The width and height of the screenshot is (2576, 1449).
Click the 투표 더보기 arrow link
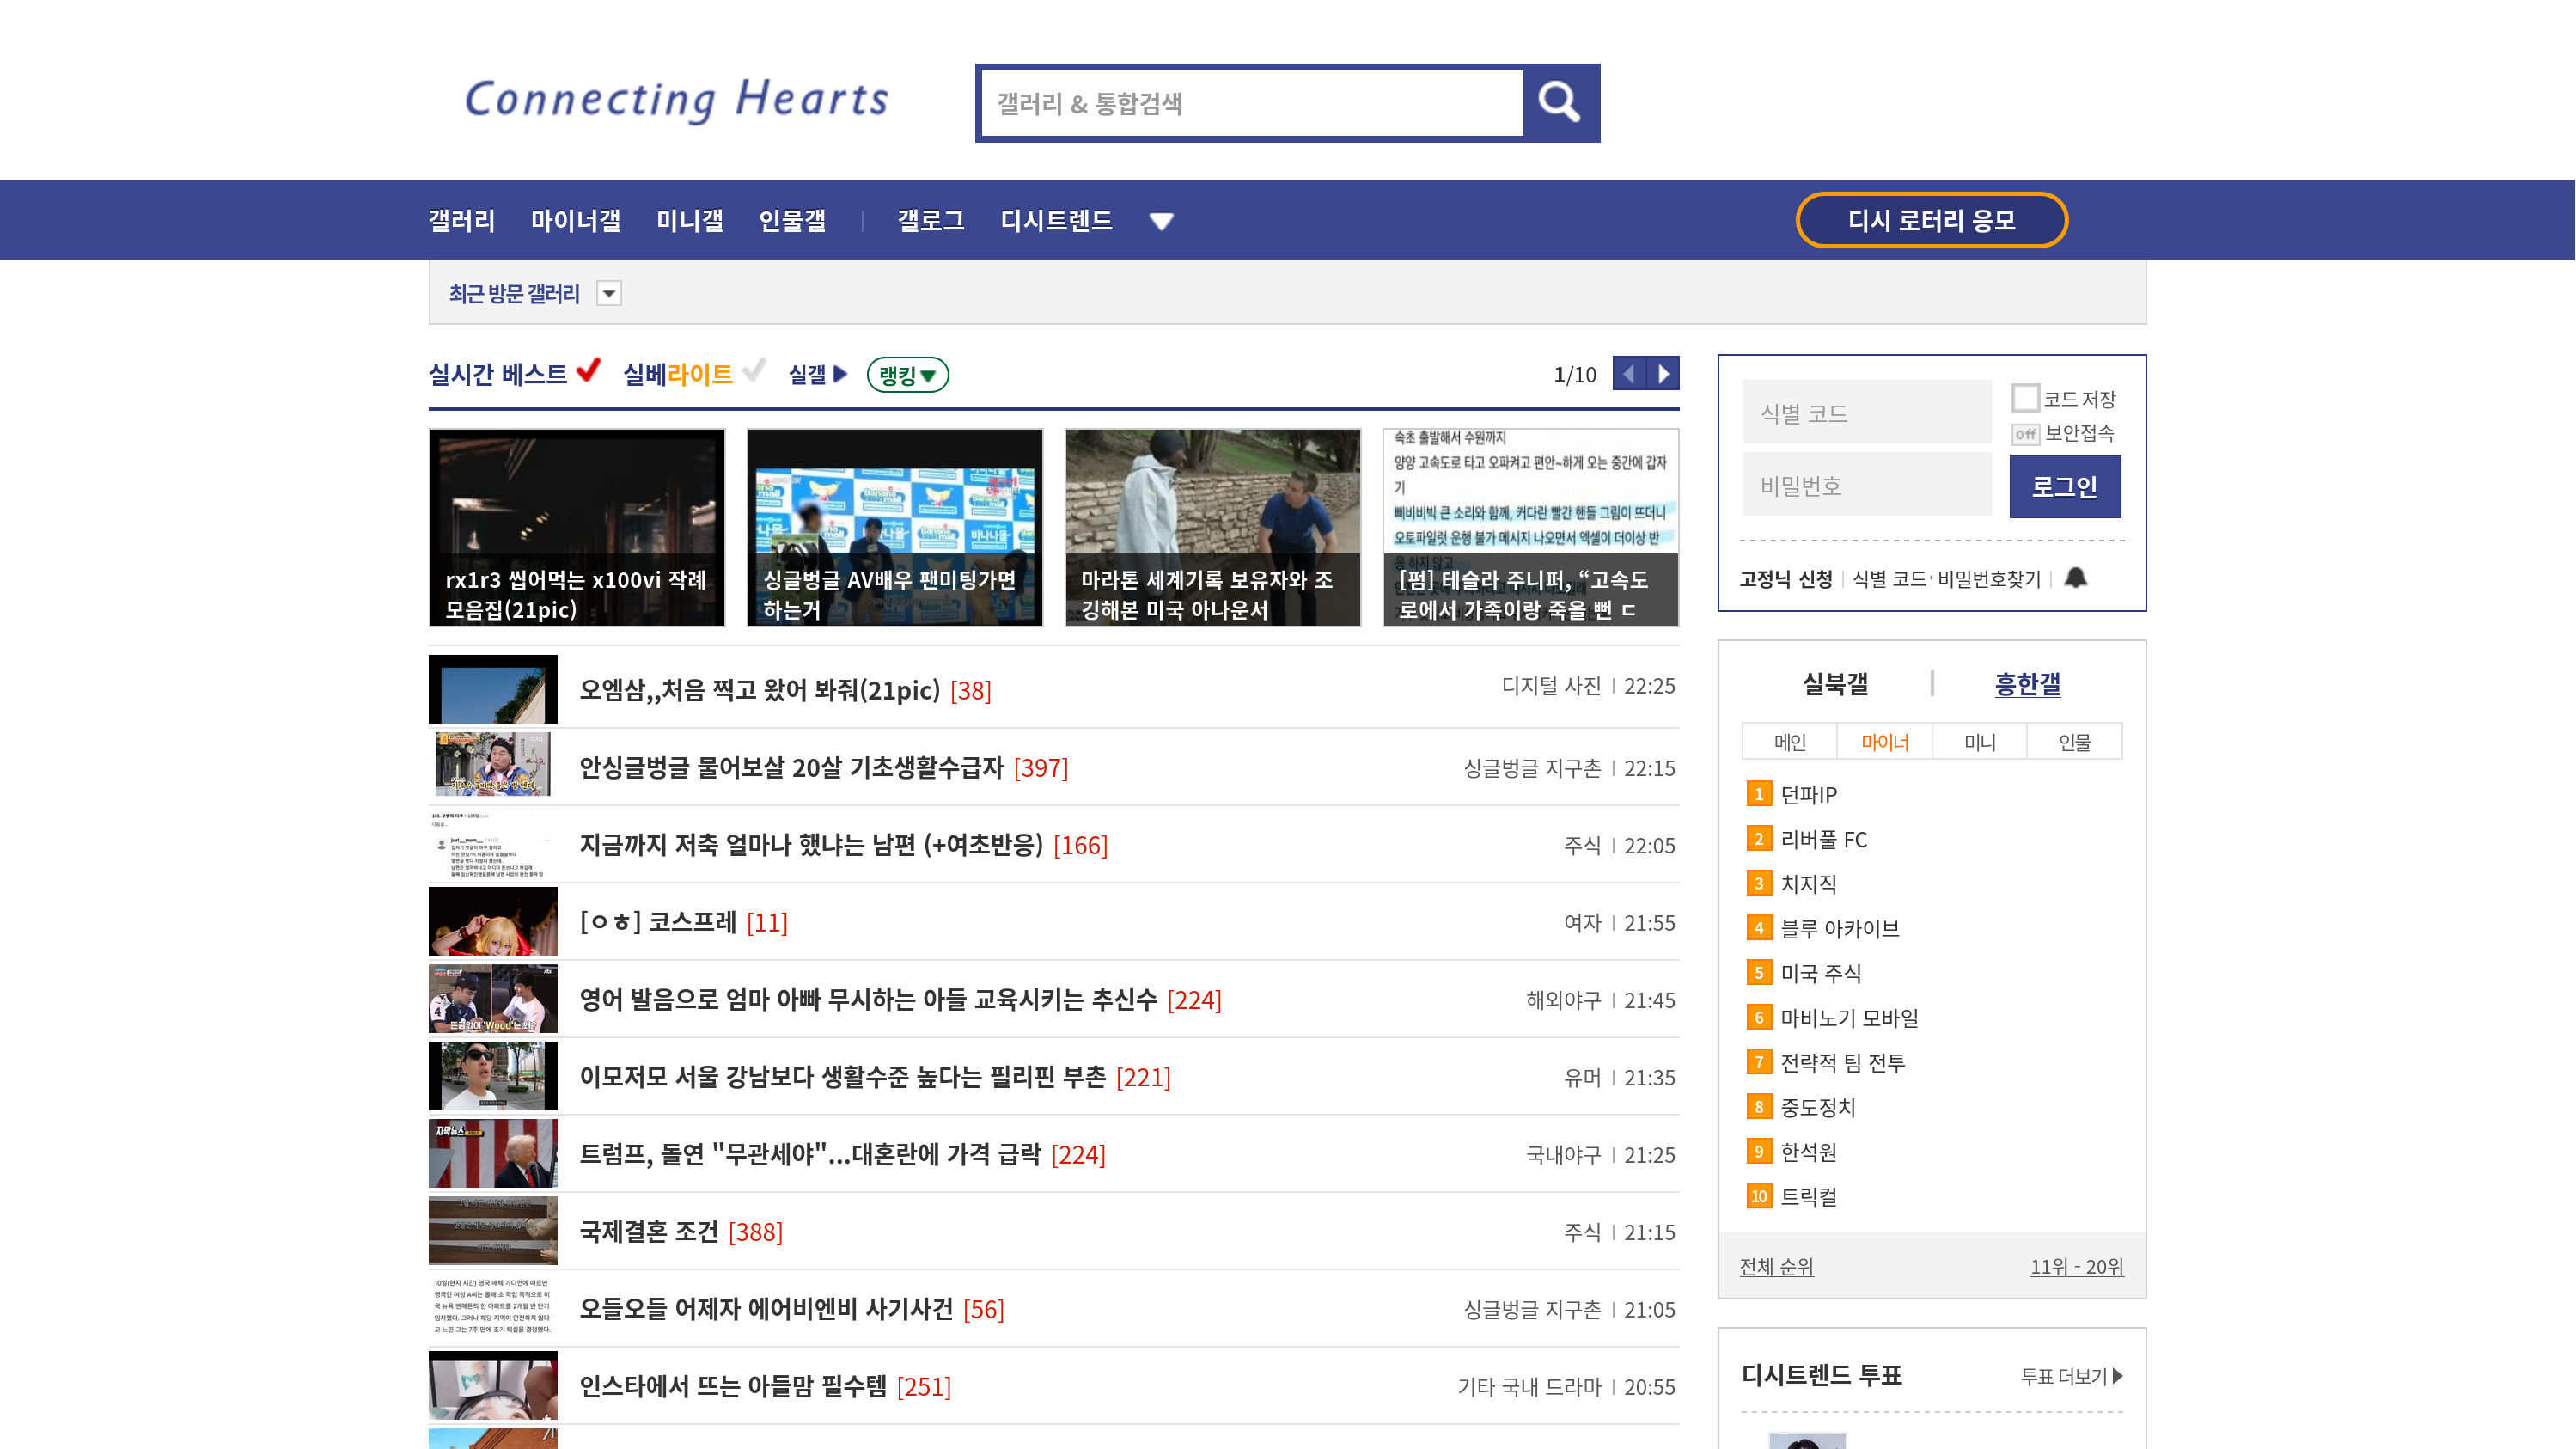coord(2072,1376)
